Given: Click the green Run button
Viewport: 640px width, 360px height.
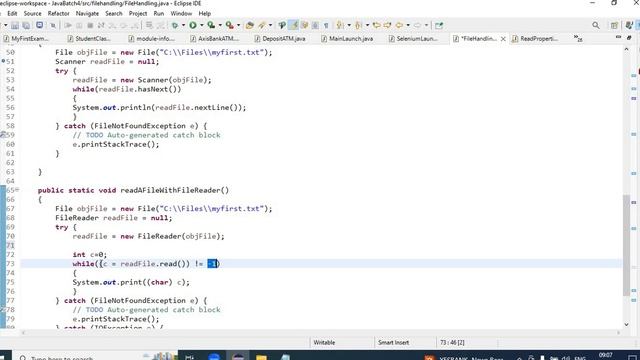Looking at the screenshot, I should (x=193, y=25).
